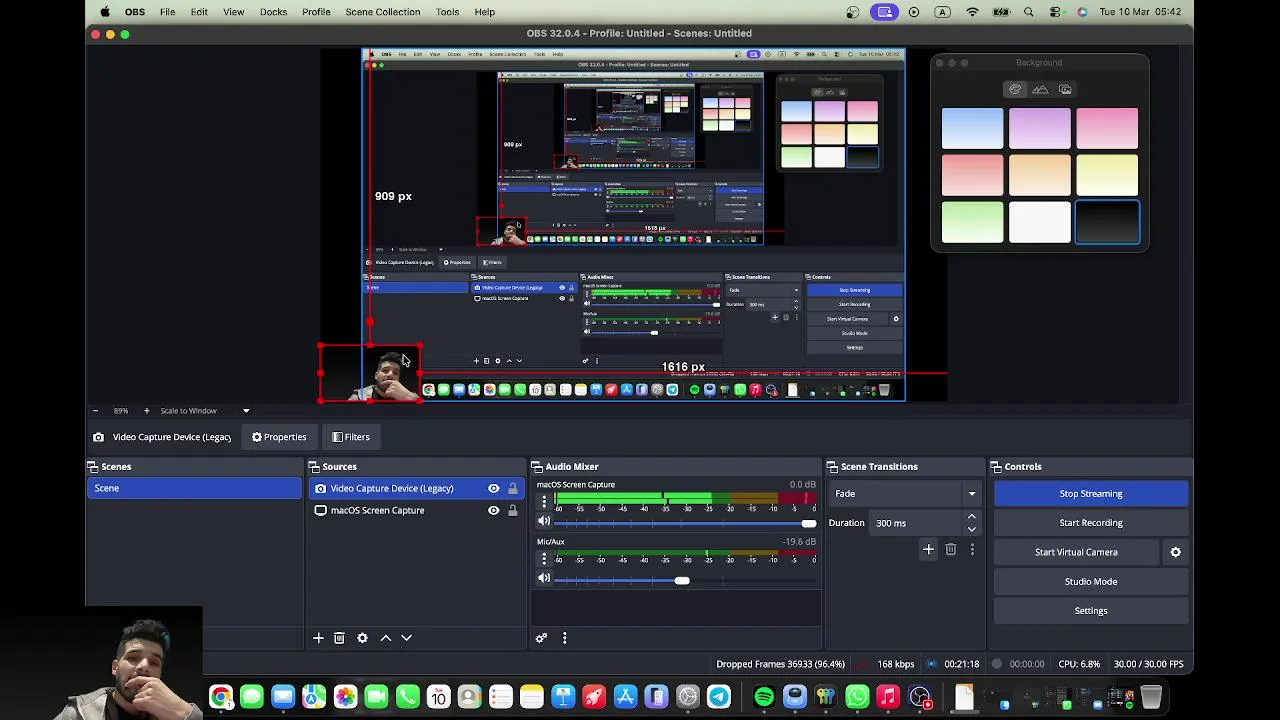Open Telegram from the Dock
Screen dimensions: 1280x720
(719, 697)
